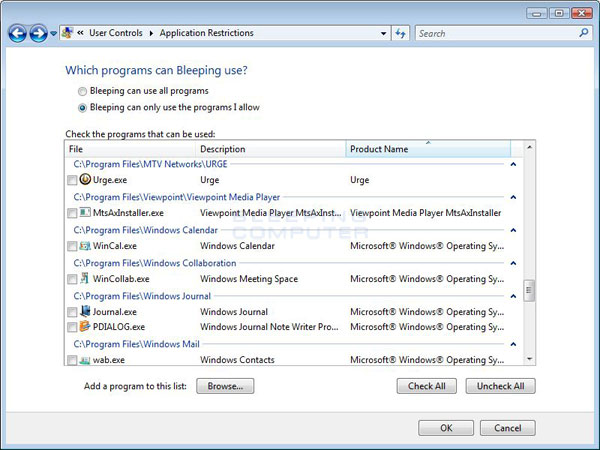Click the list scroll down arrow
Viewport: 600px width, 450px height.
coord(529,359)
